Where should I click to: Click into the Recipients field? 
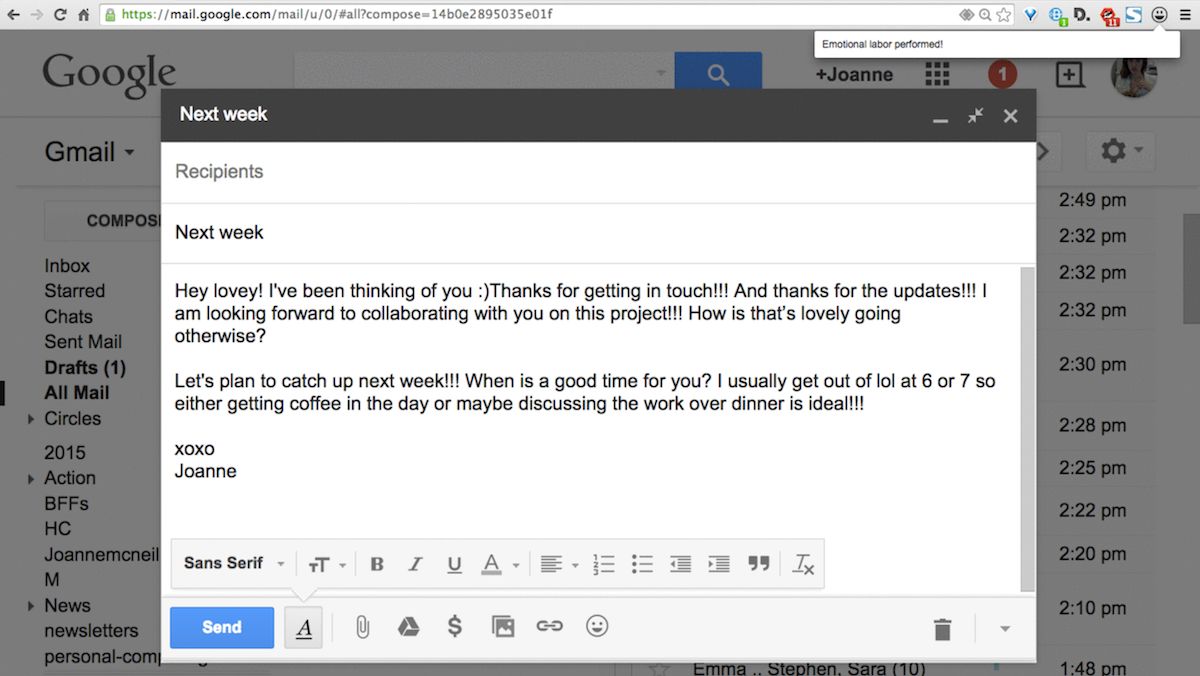598,172
